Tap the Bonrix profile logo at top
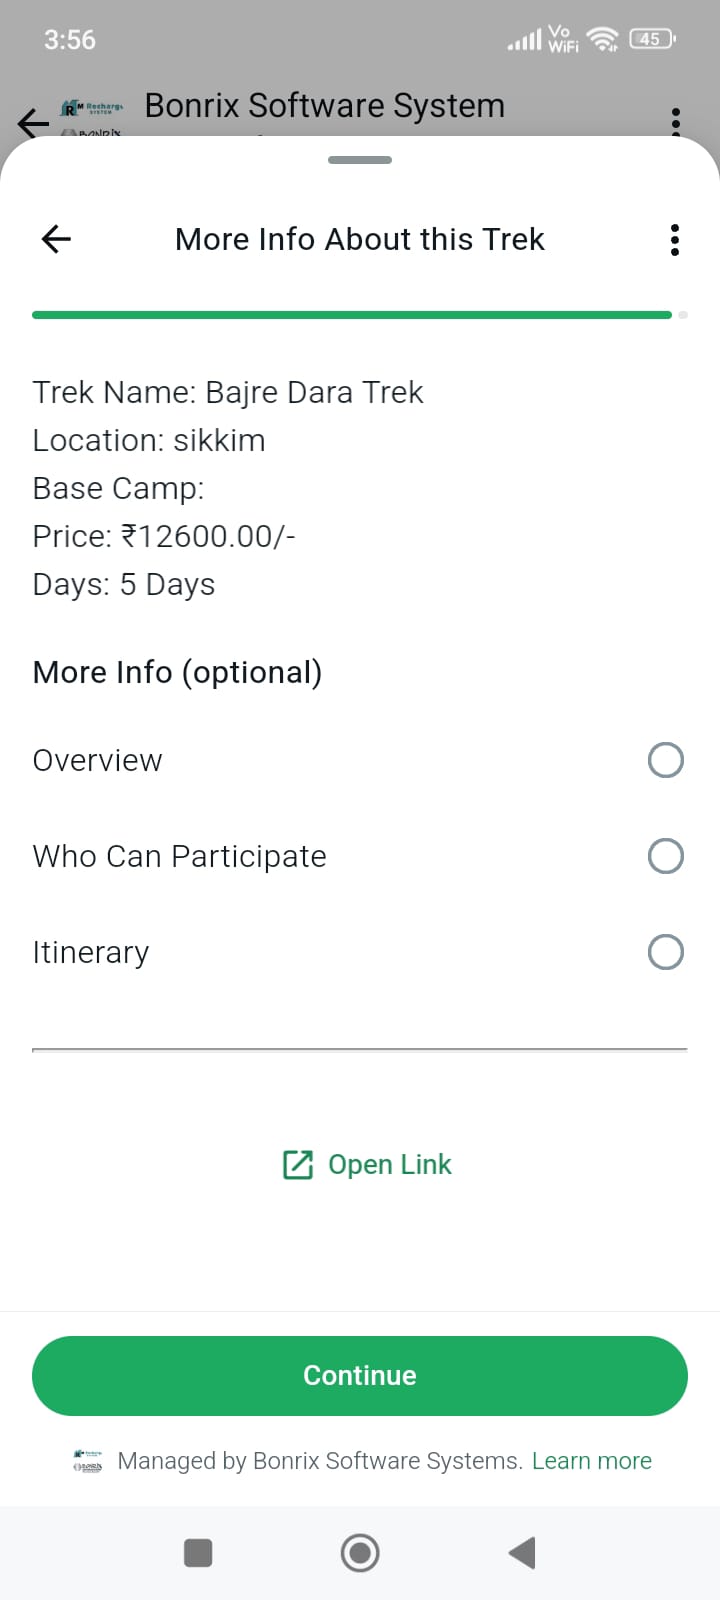This screenshot has width=720, height=1600. [x=92, y=115]
